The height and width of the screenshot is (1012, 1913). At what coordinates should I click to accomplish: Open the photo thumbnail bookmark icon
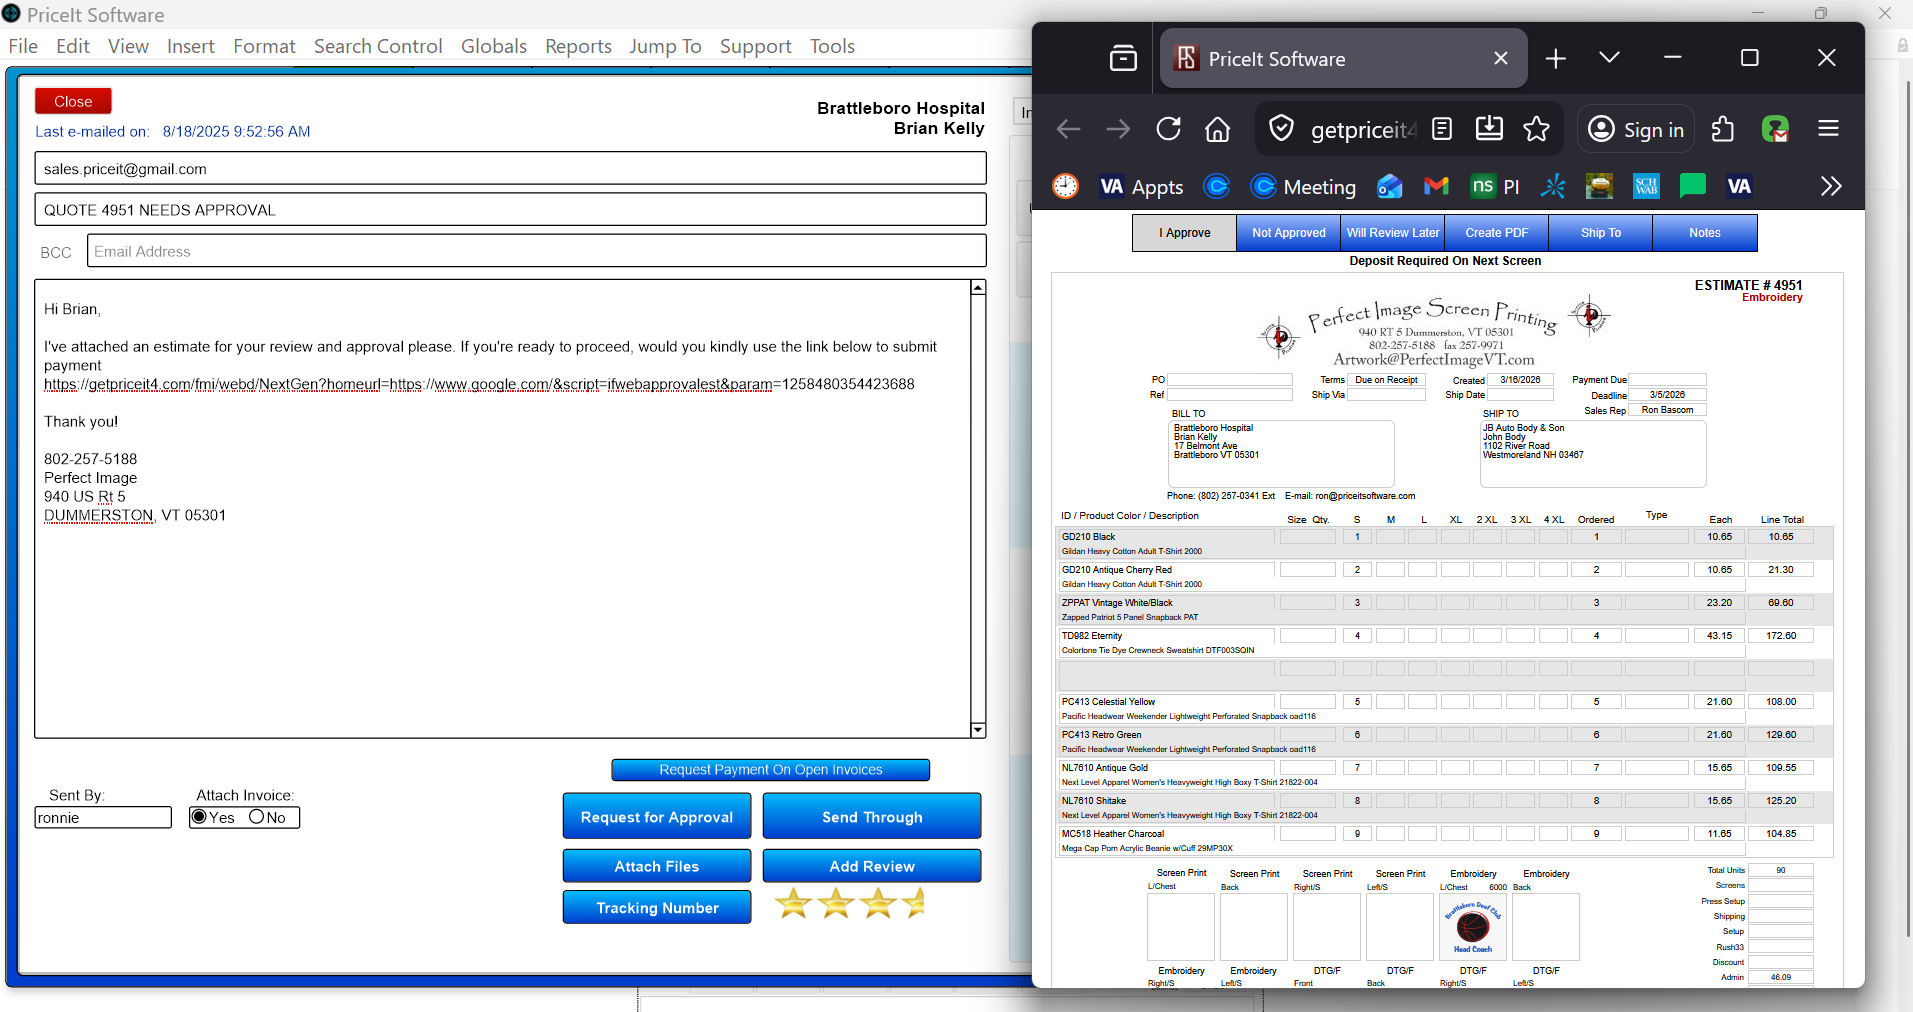click(x=1599, y=186)
